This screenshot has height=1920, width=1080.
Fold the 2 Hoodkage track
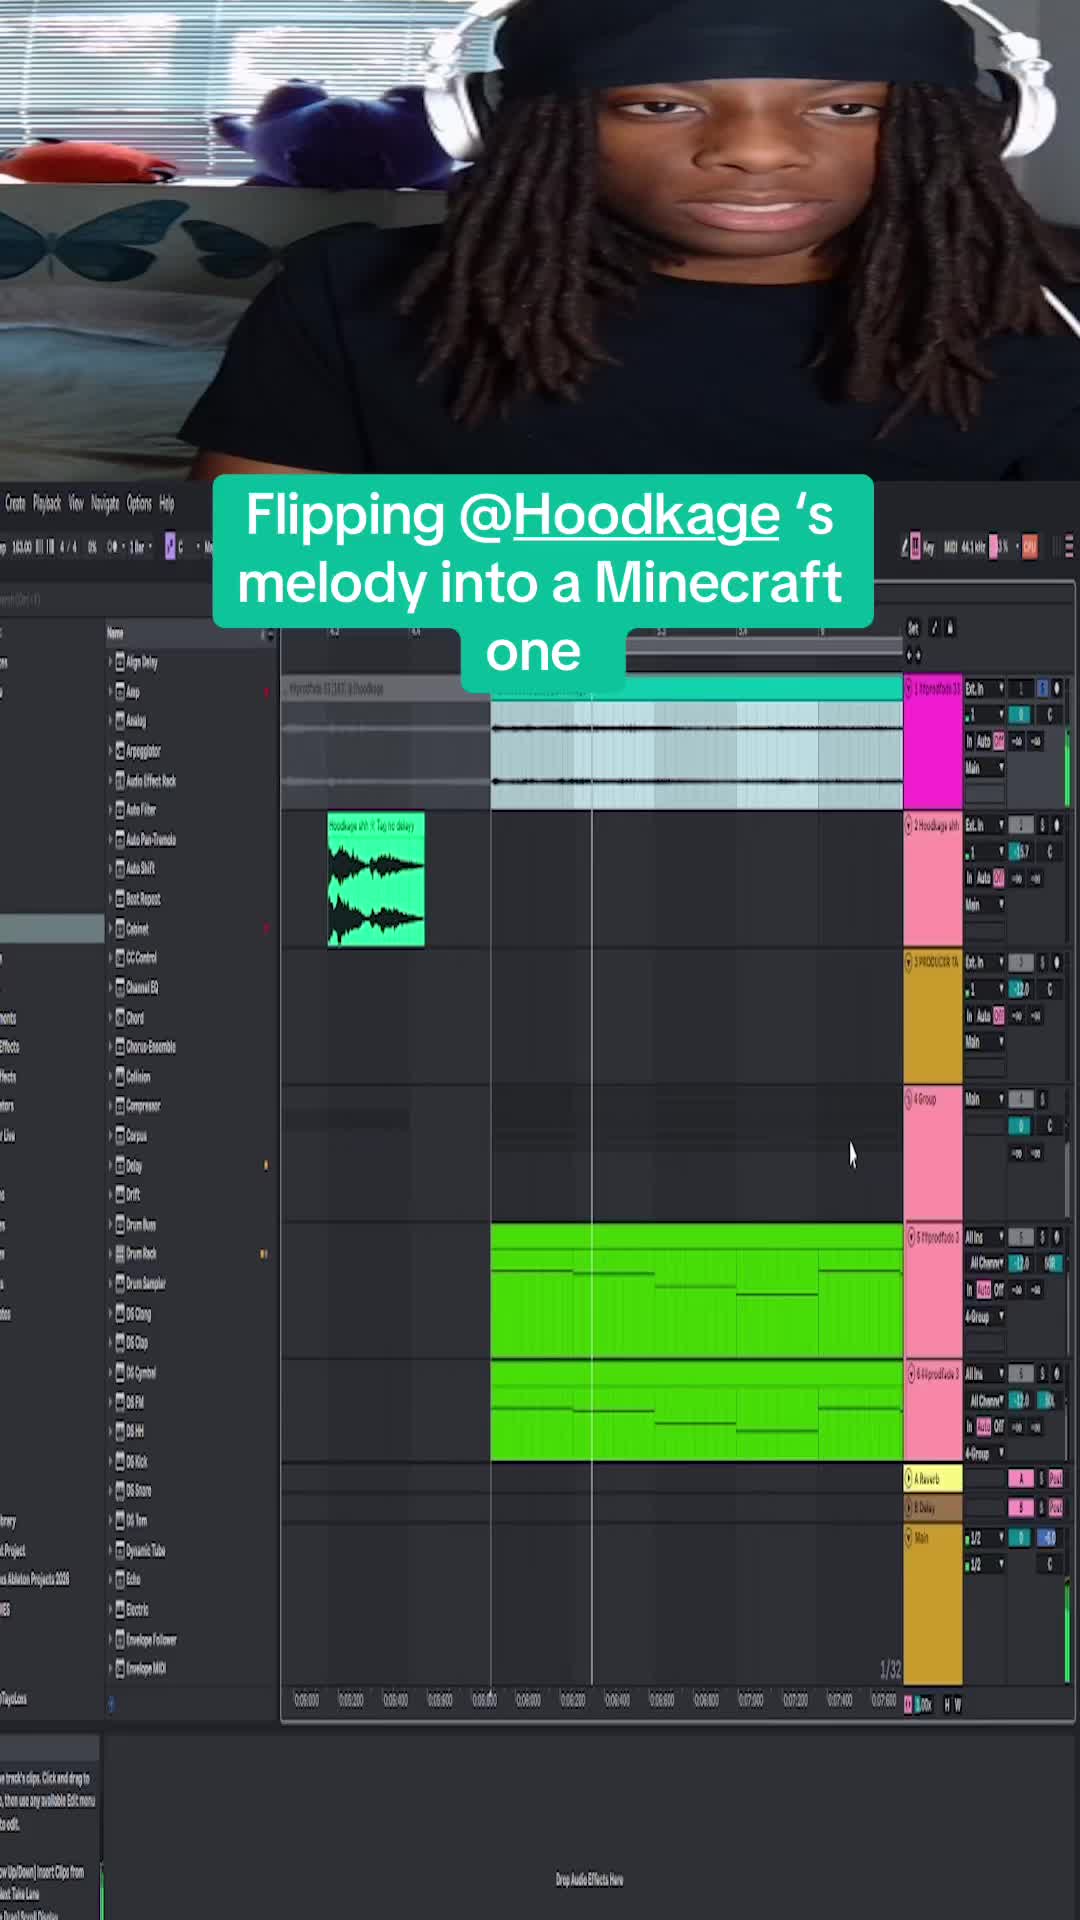coord(909,826)
